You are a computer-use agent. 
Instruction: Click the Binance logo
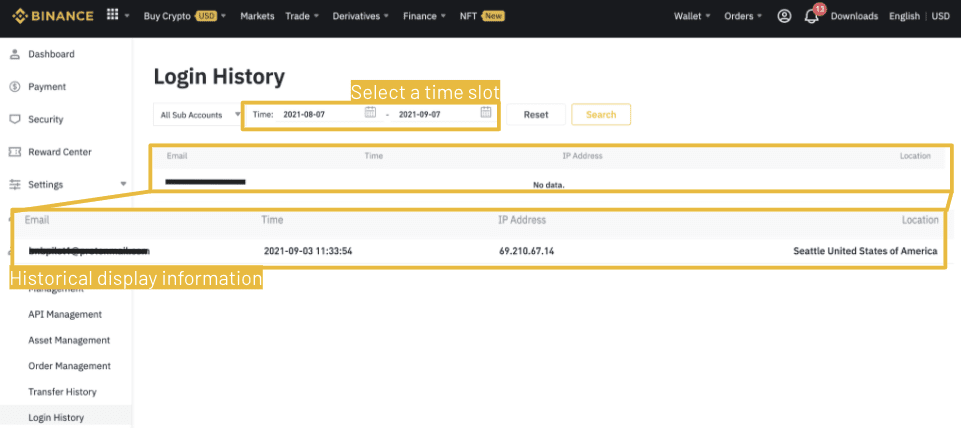[x=50, y=16]
